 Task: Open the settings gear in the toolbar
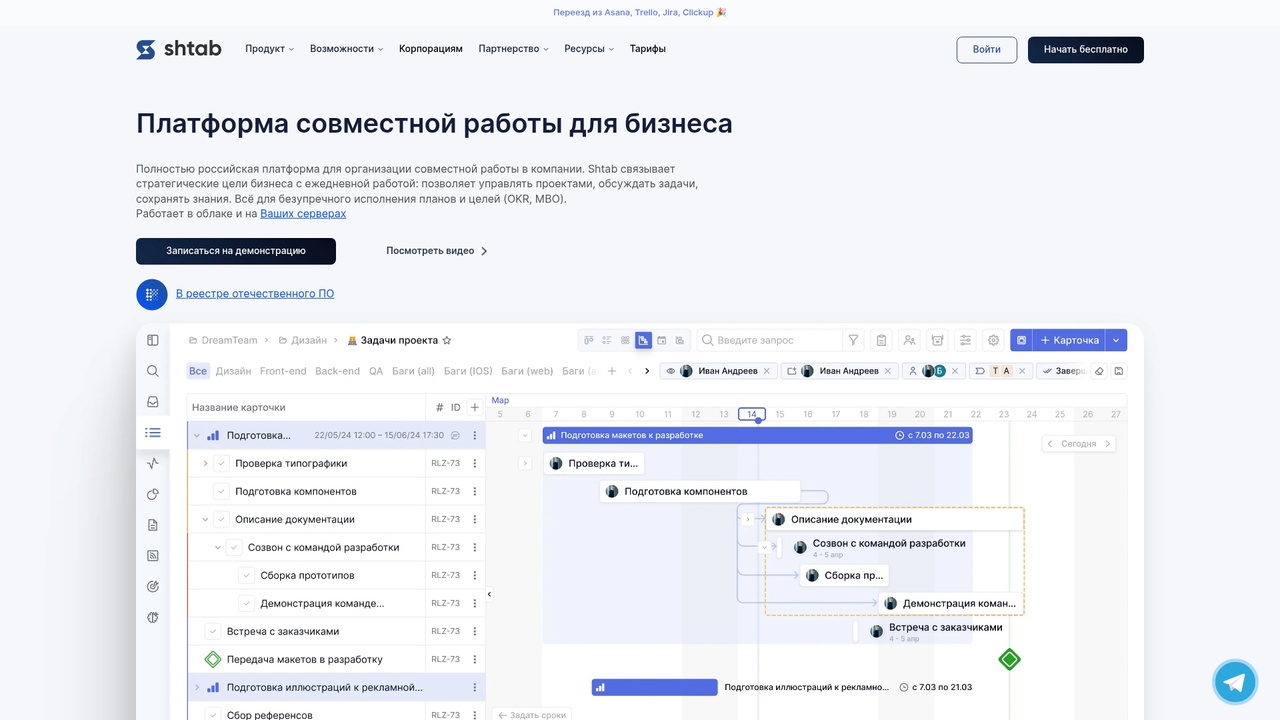pos(993,340)
